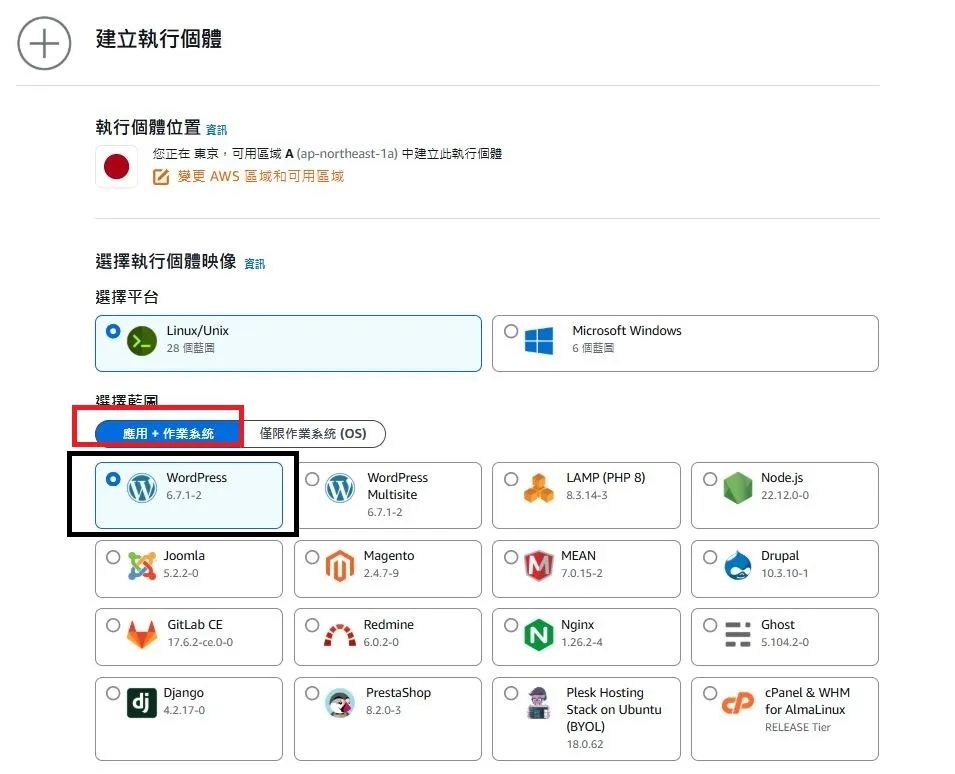This screenshot has height=774, width=955.
Task: Select the MEAN radio button
Action: pos(511,557)
